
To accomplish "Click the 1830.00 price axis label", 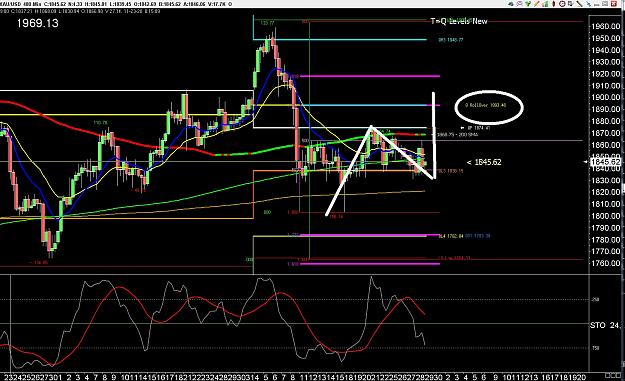I will point(605,181).
